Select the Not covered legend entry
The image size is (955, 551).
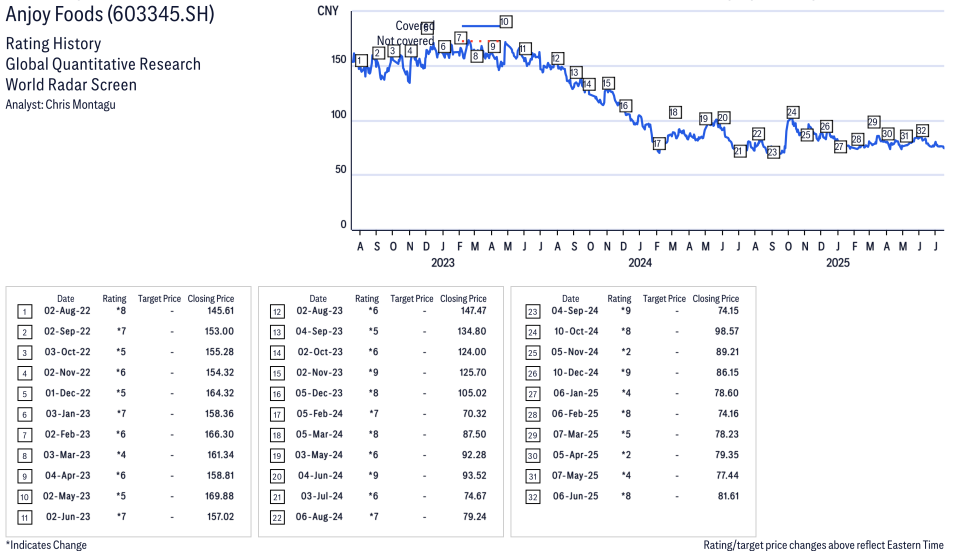(405, 41)
